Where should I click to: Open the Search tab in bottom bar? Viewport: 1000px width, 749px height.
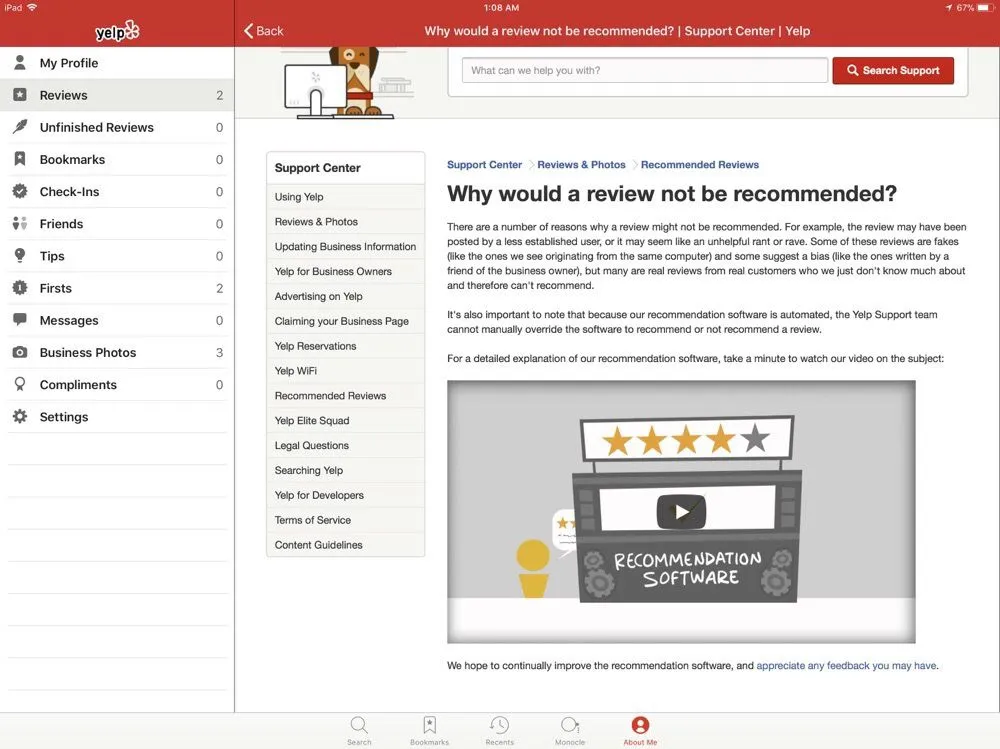359,730
